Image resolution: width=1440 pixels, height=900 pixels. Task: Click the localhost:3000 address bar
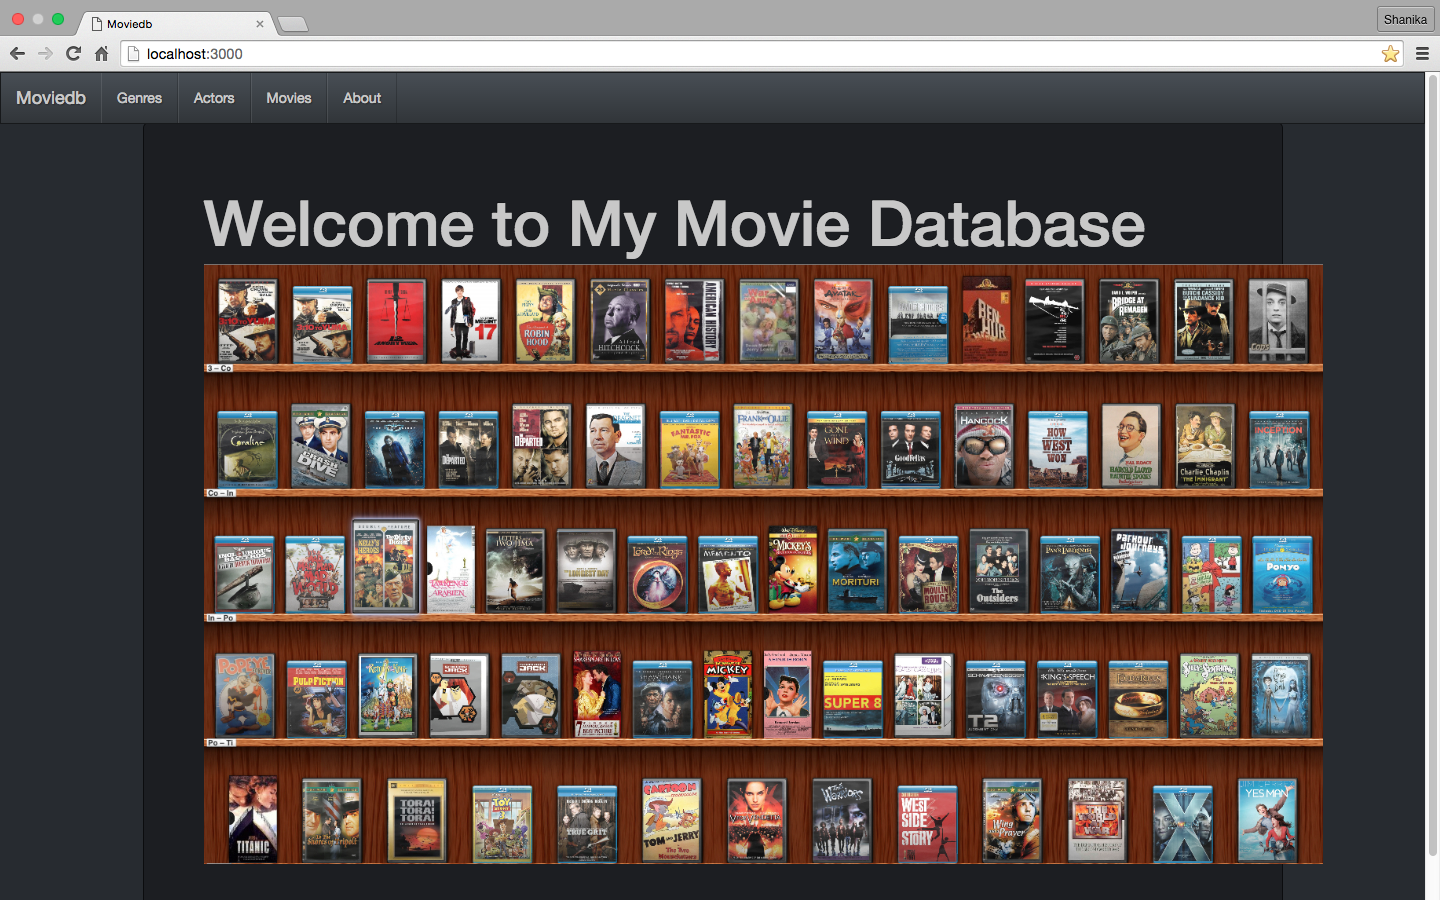760,54
